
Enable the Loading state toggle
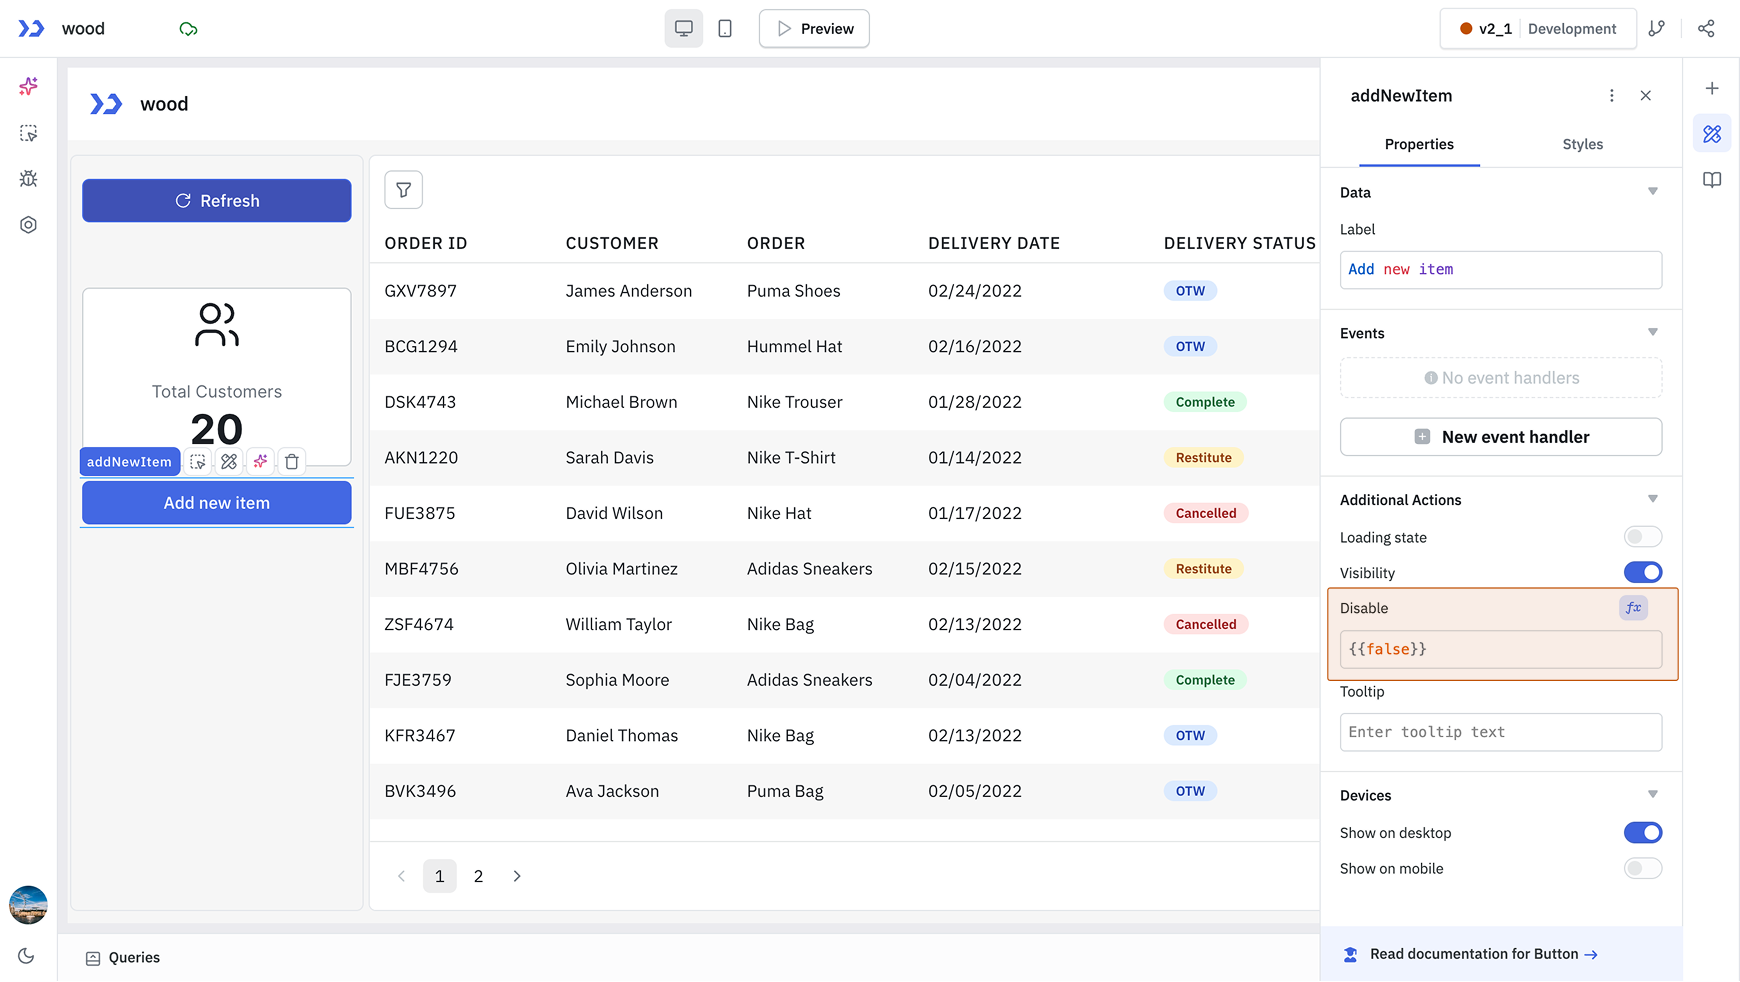(x=1642, y=537)
